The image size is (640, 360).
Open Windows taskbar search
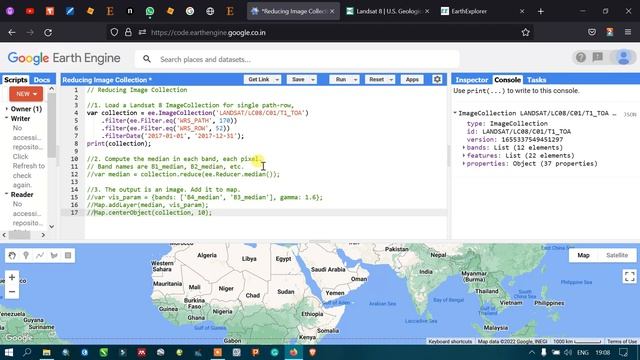[x=27, y=352]
